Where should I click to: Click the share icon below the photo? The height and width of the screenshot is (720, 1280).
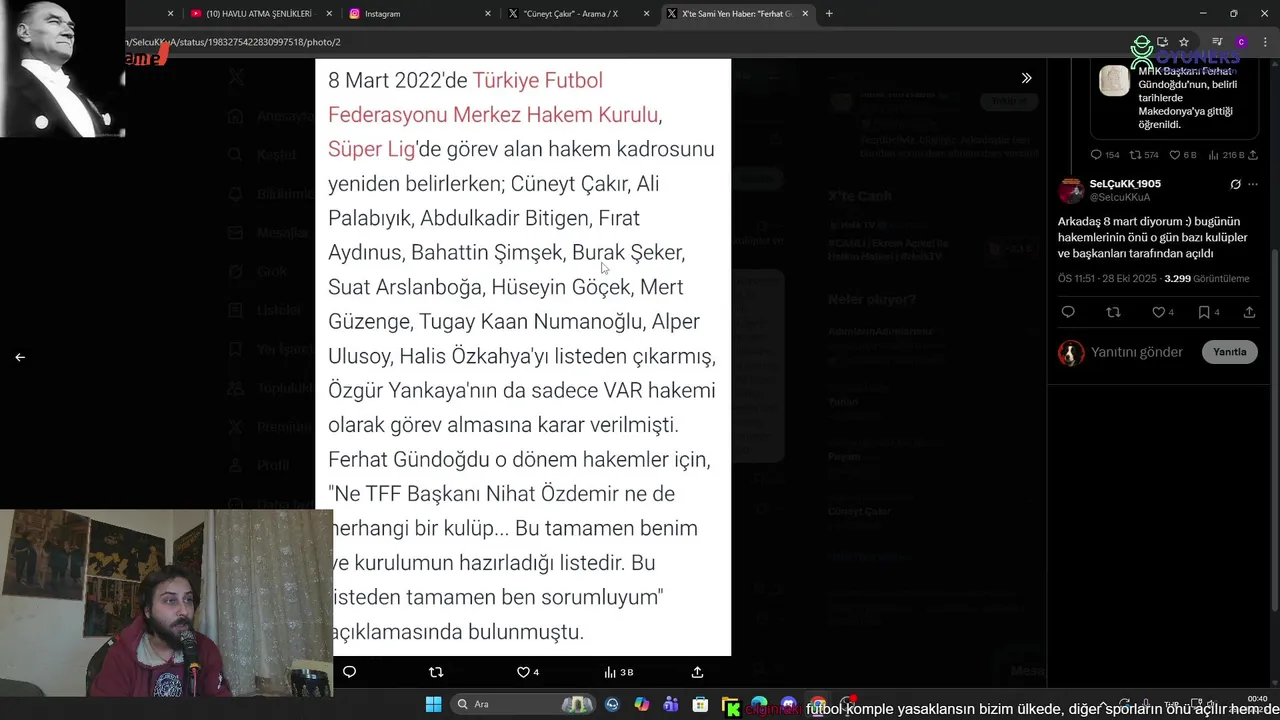point(697,672)
